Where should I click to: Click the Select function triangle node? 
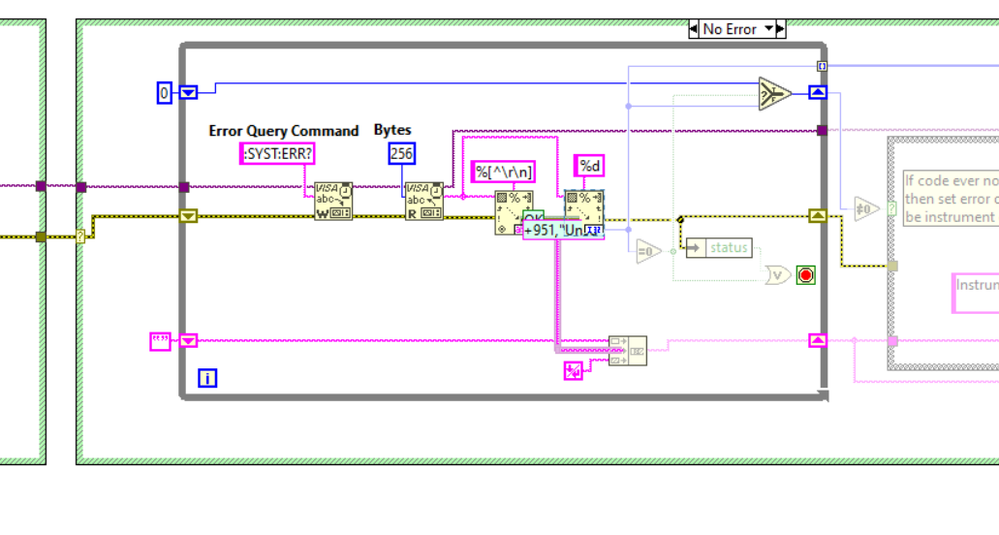pos(775,93)
